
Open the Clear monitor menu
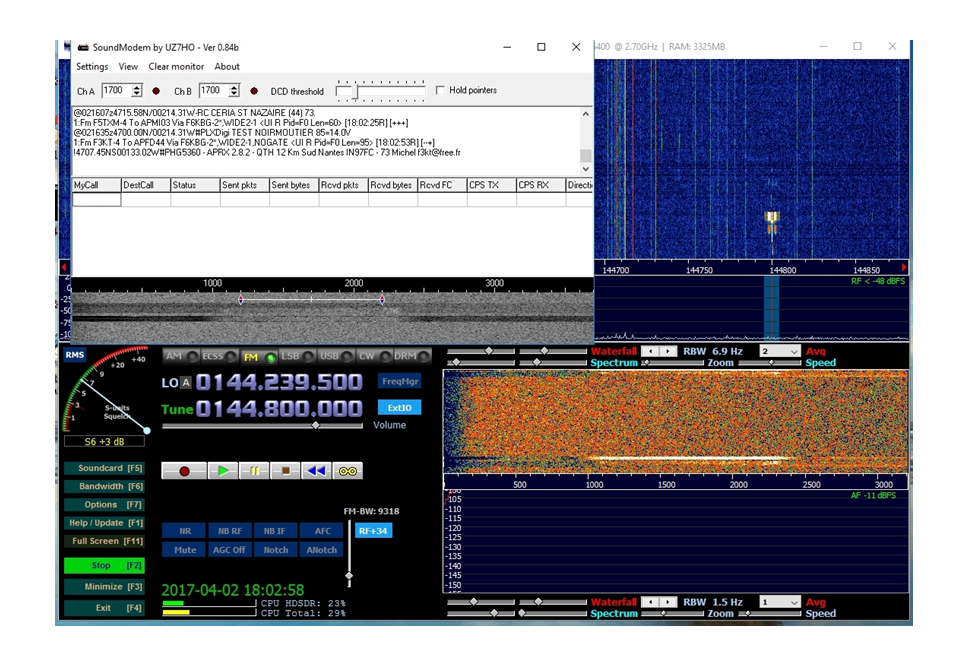[175, 66]
